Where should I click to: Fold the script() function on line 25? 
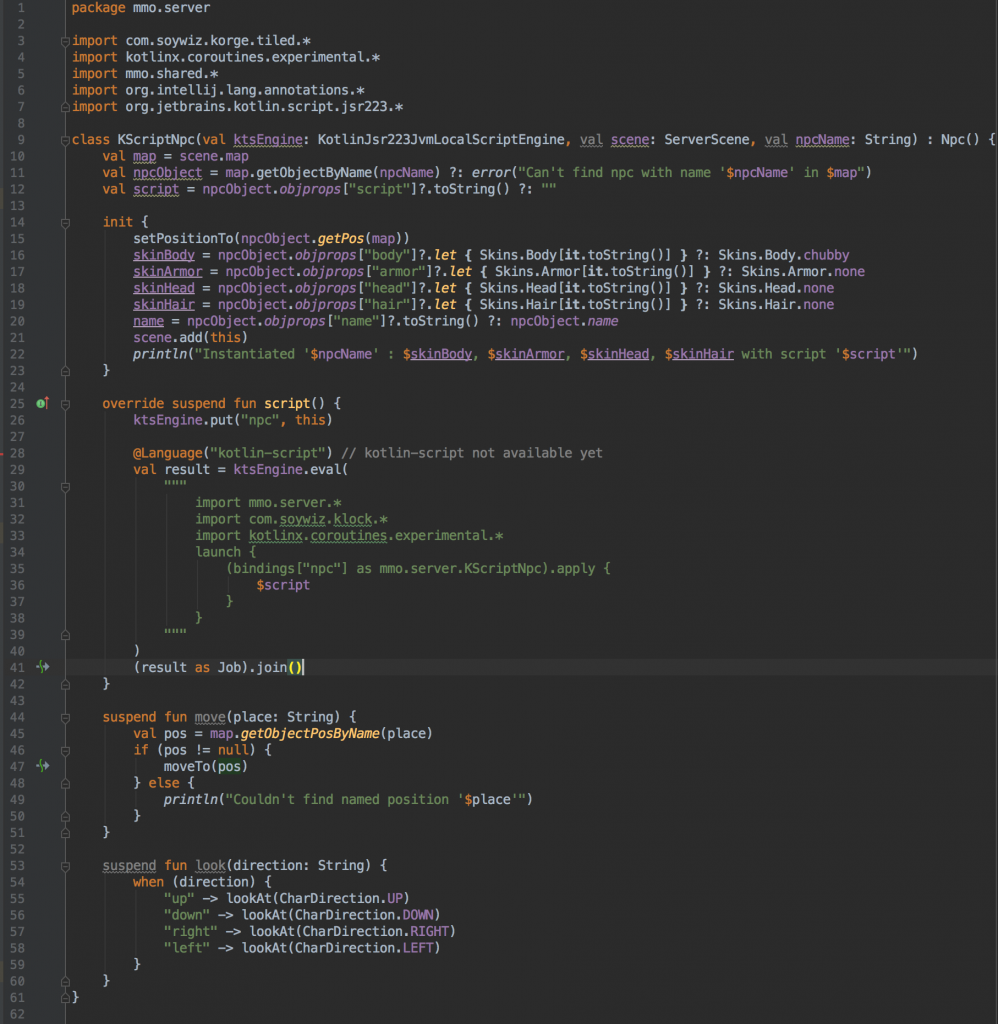click(66, 403)
